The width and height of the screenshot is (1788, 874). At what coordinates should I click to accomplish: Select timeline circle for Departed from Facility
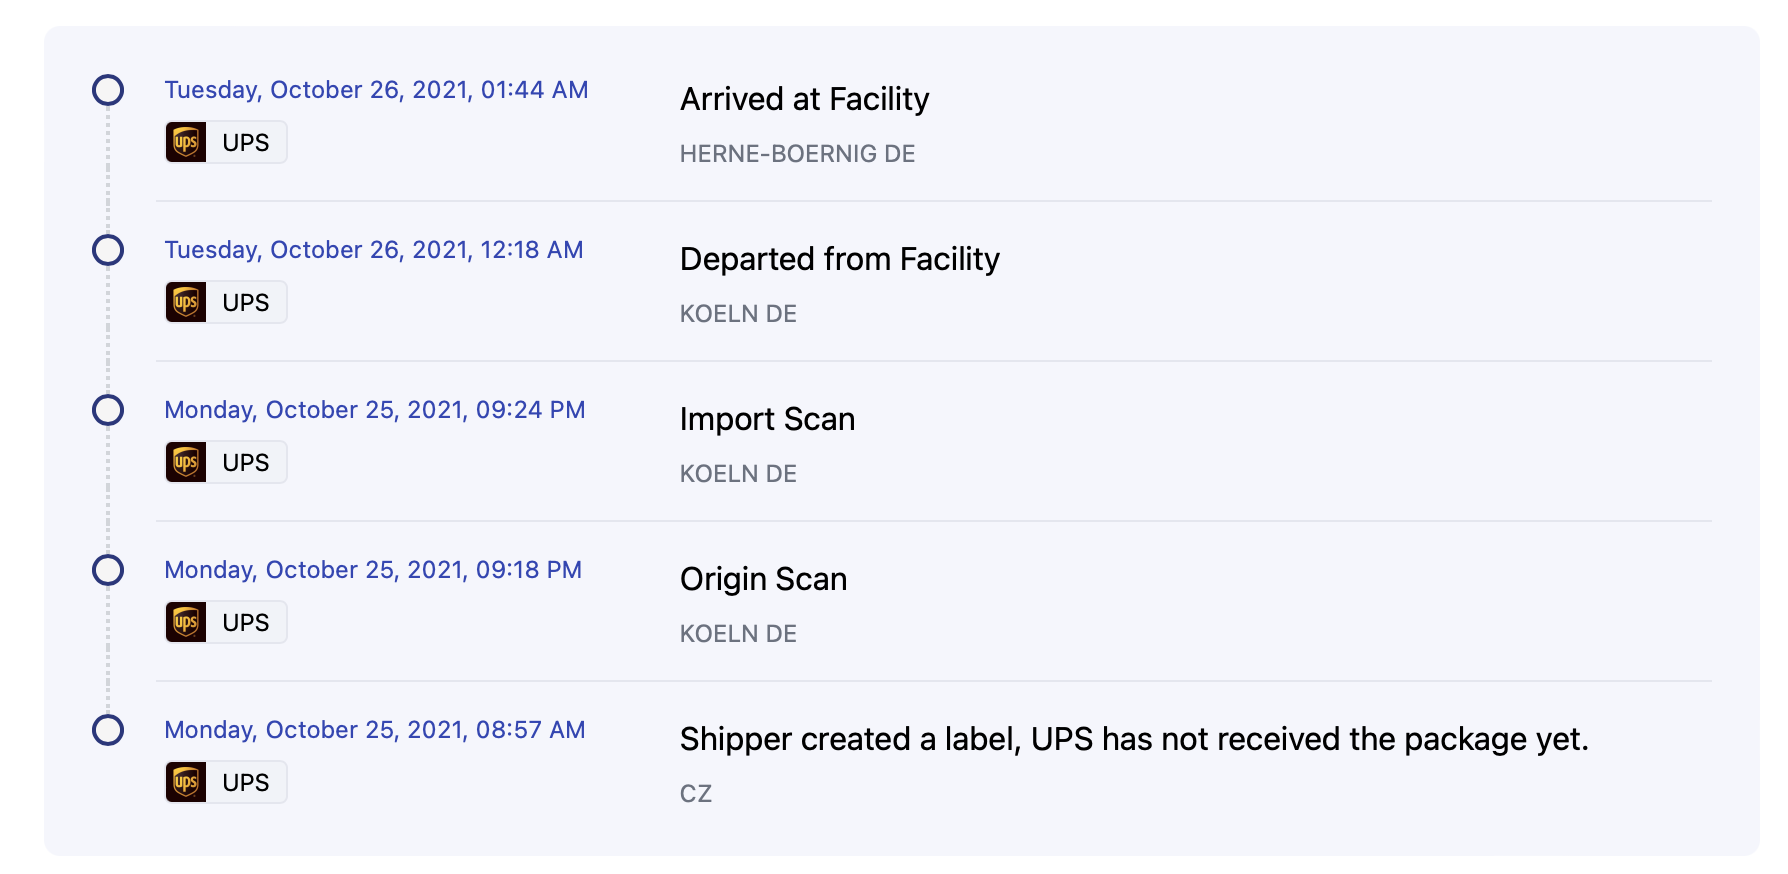[108, 250]
